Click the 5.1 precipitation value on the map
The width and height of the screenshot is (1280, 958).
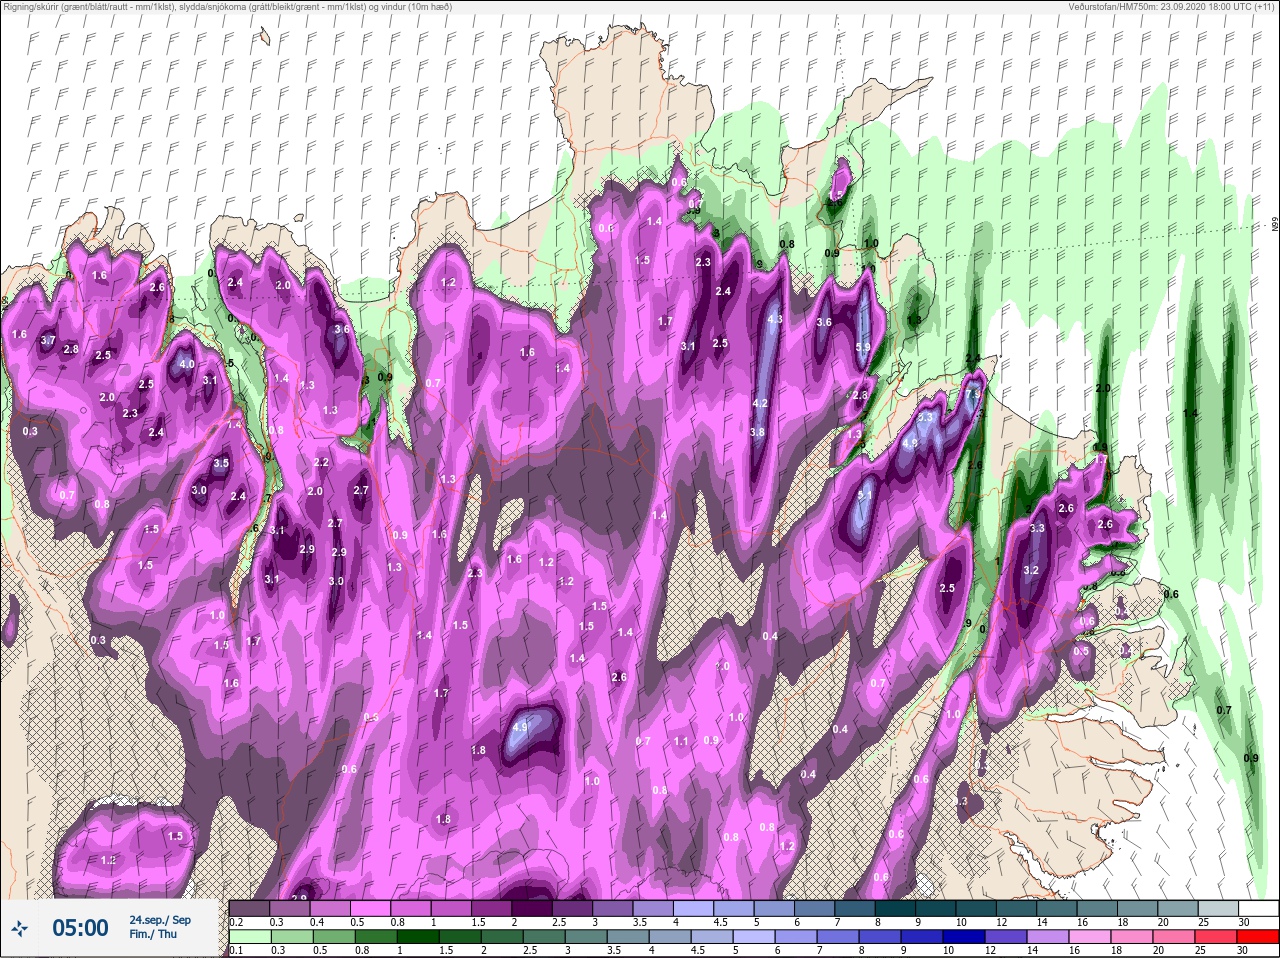point(865,495)
